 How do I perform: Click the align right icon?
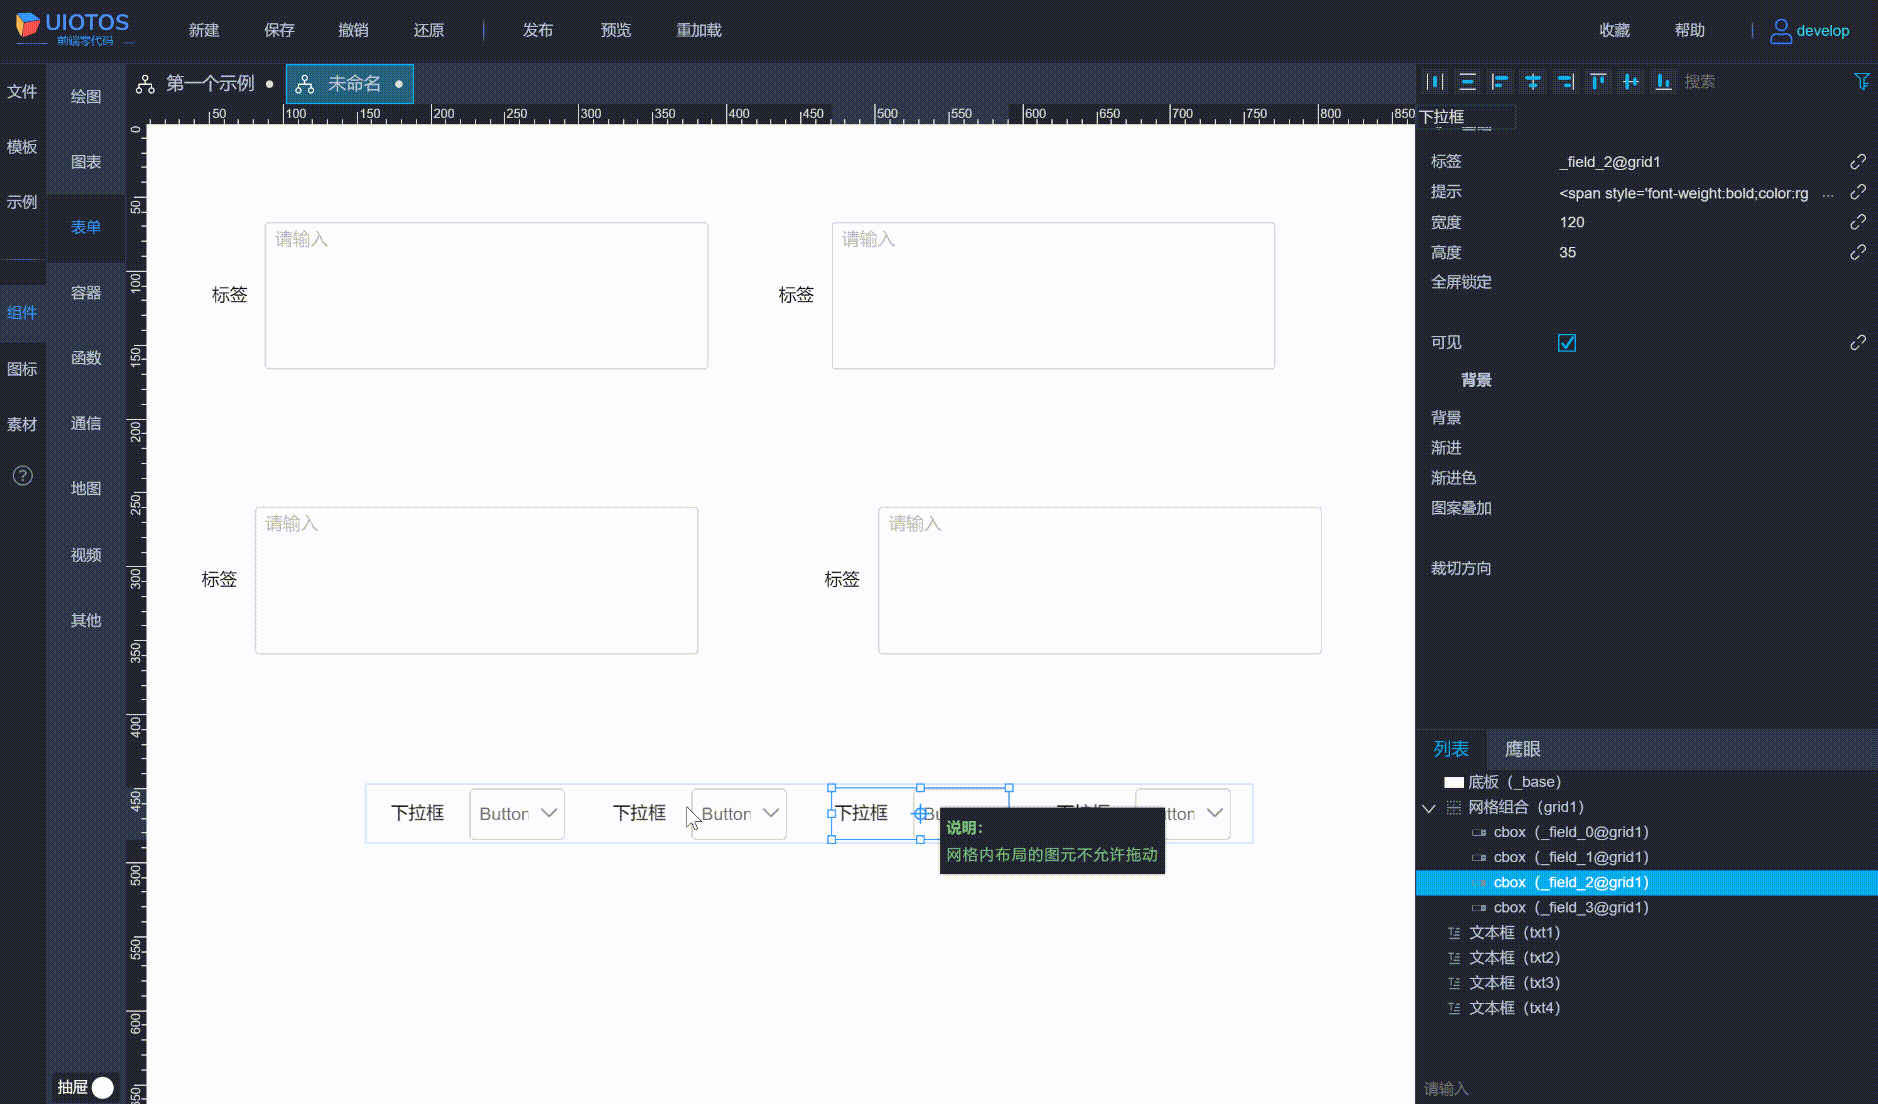point(1565,82)
